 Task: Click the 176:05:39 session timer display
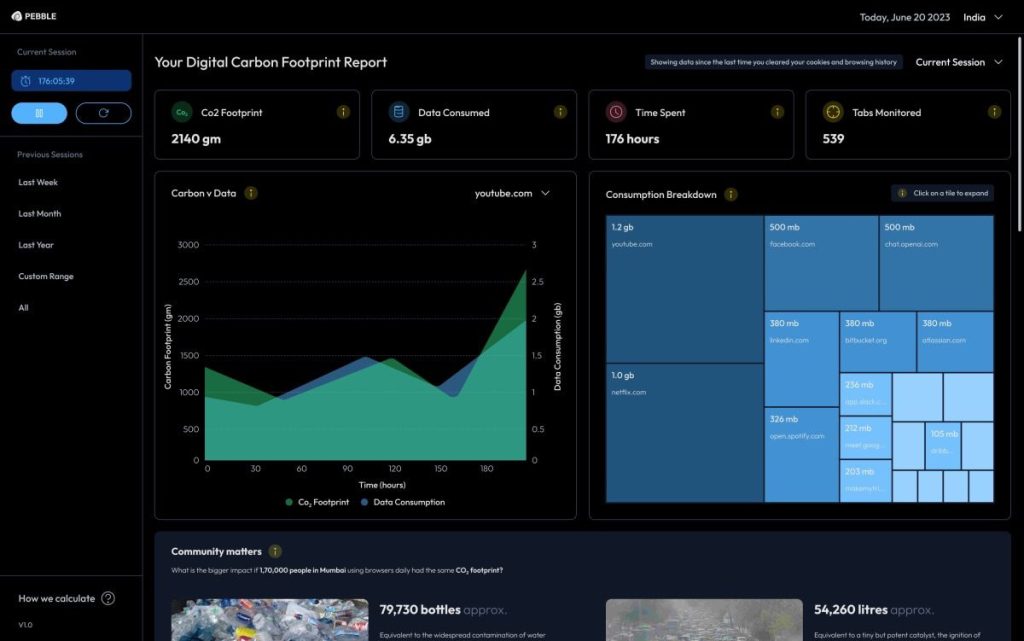coord(71,81)
